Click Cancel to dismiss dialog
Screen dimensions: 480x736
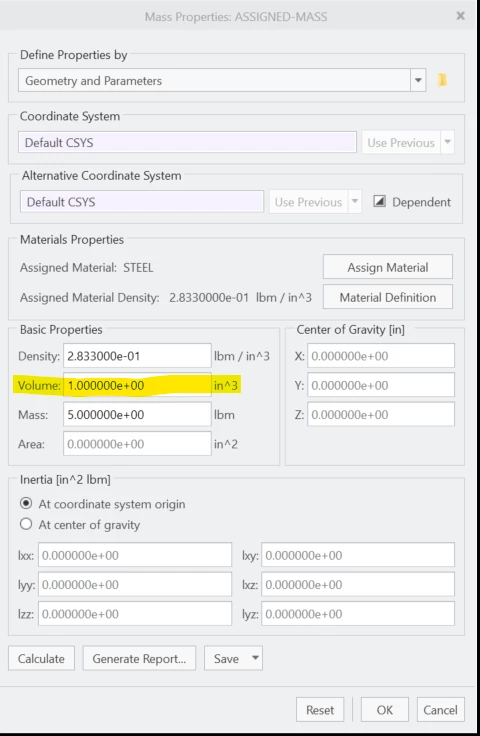440,710
